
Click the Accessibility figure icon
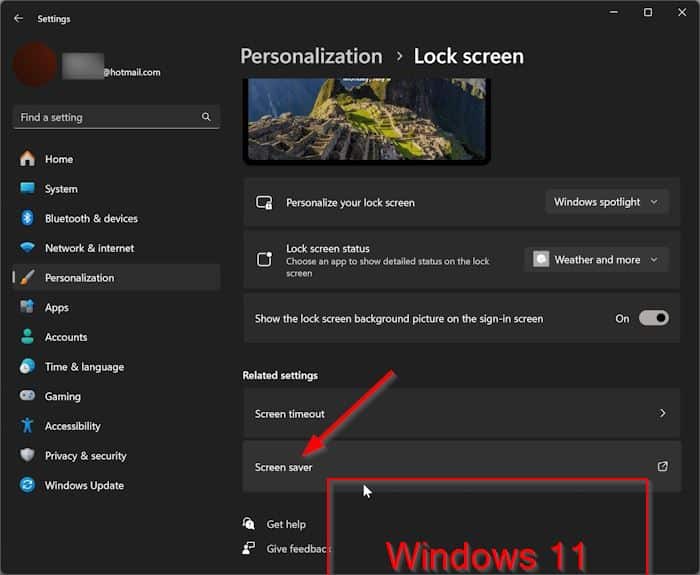pyautogui.click(x=27, y=425)
